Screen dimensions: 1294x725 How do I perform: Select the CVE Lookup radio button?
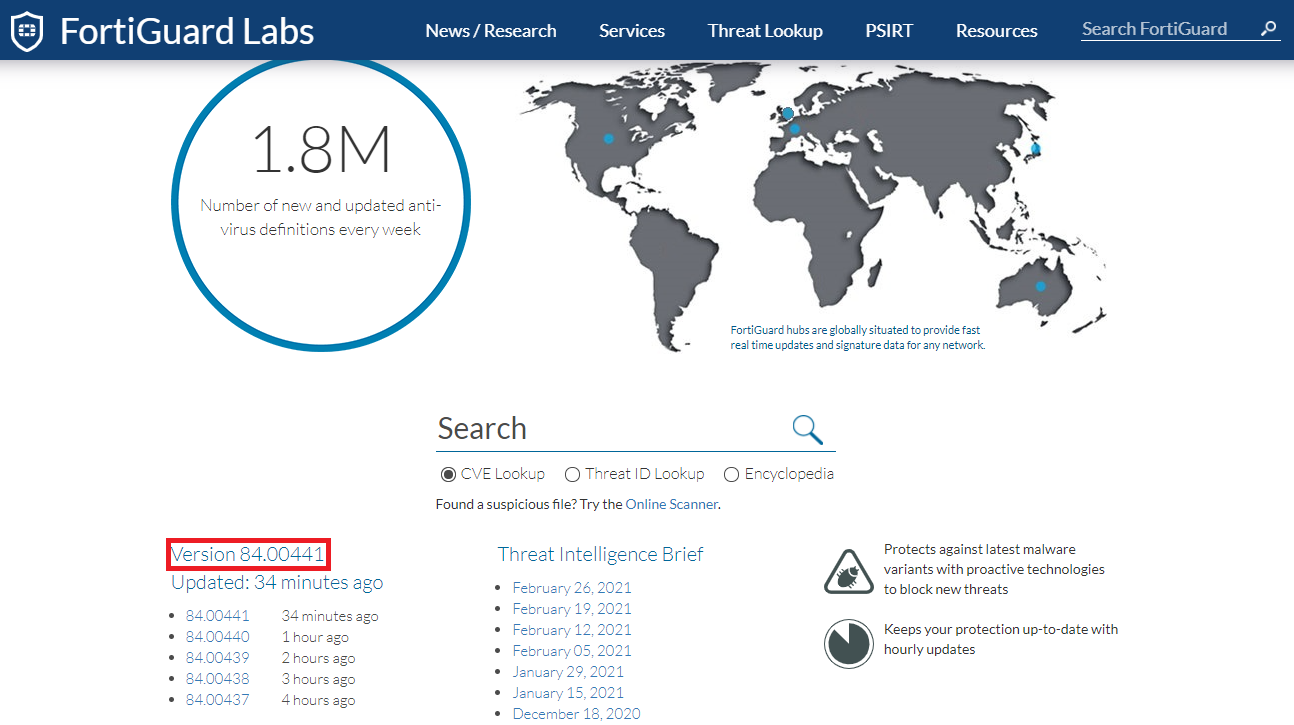coord(448,474)
